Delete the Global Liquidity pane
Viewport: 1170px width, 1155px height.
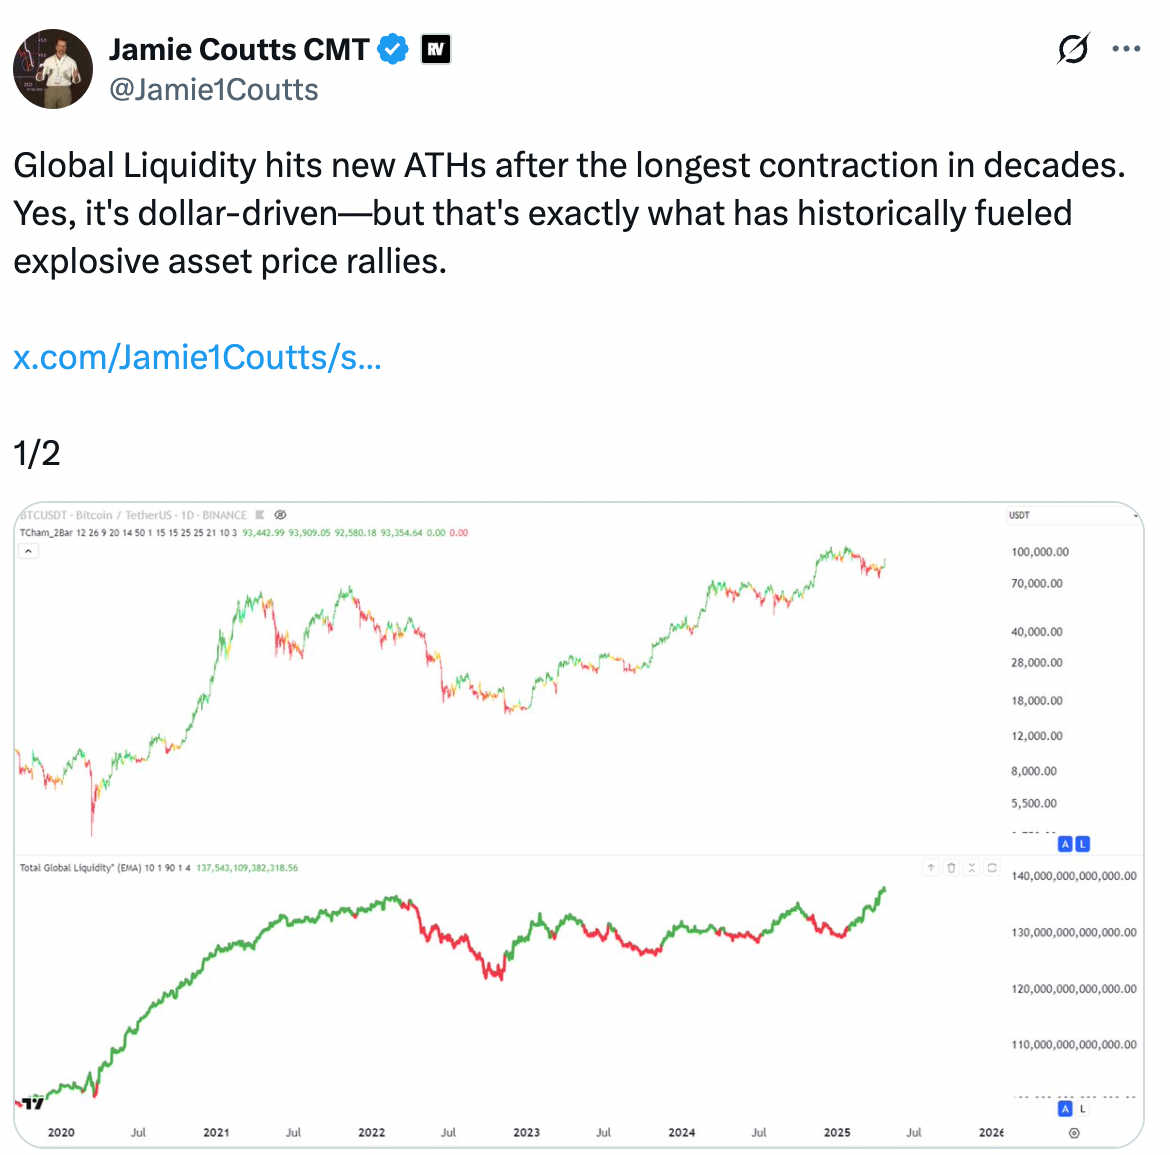pyautogui.click(x=952, y=868)
